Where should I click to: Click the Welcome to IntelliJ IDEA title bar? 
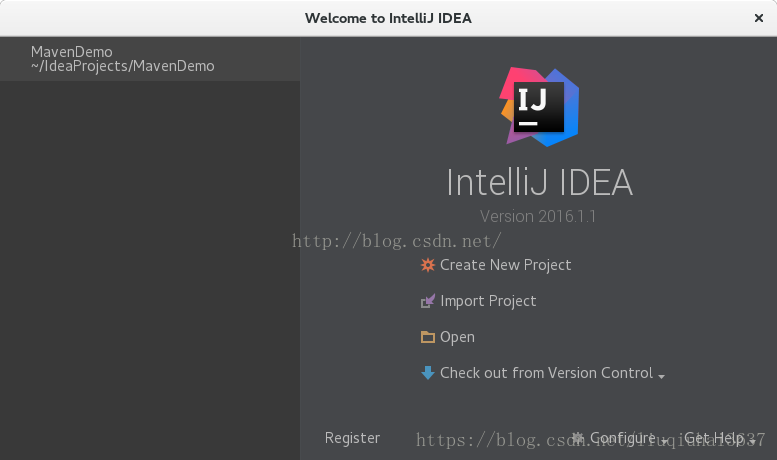point(388,18)
